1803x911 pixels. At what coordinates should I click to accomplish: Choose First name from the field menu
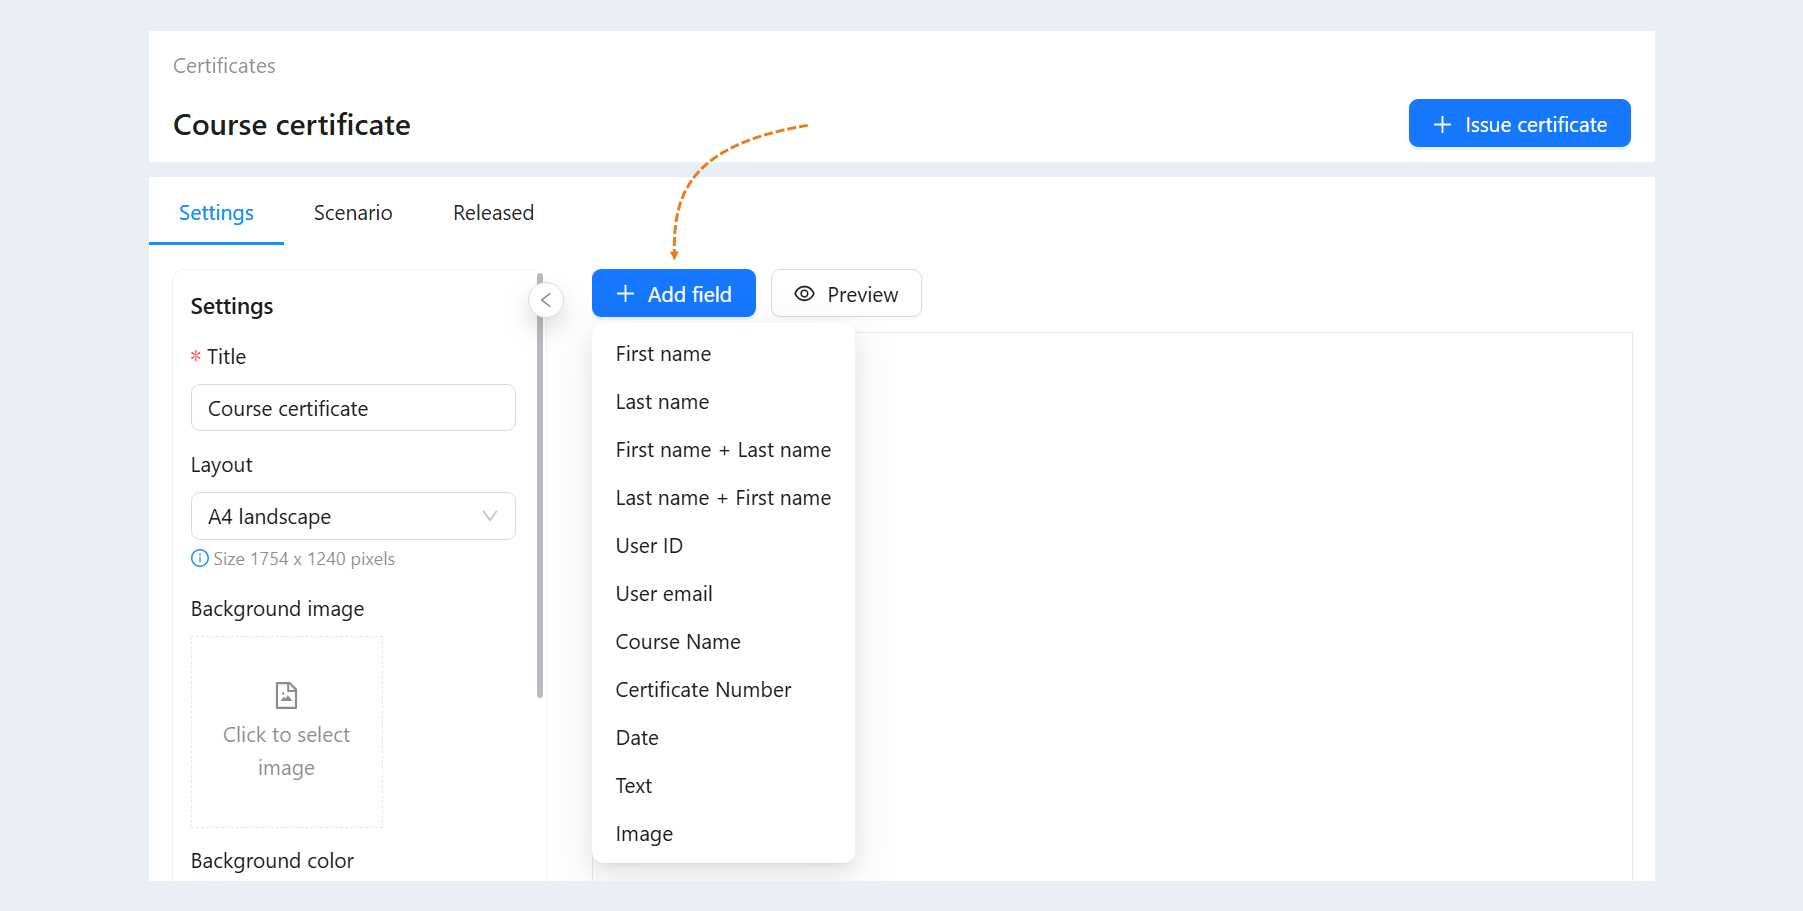click(x=723, y=354)
